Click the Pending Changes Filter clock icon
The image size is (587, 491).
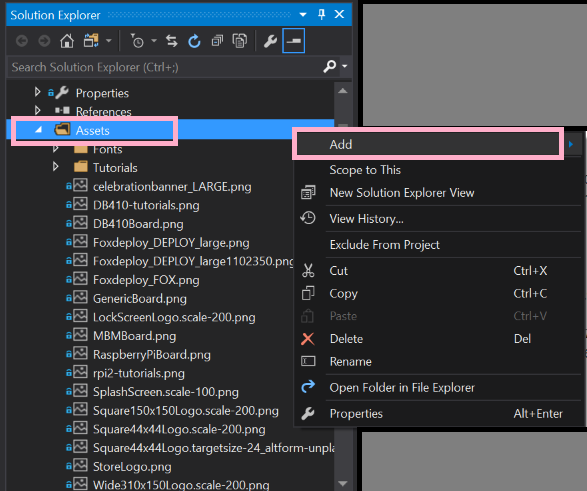click(x=137, y=41)
